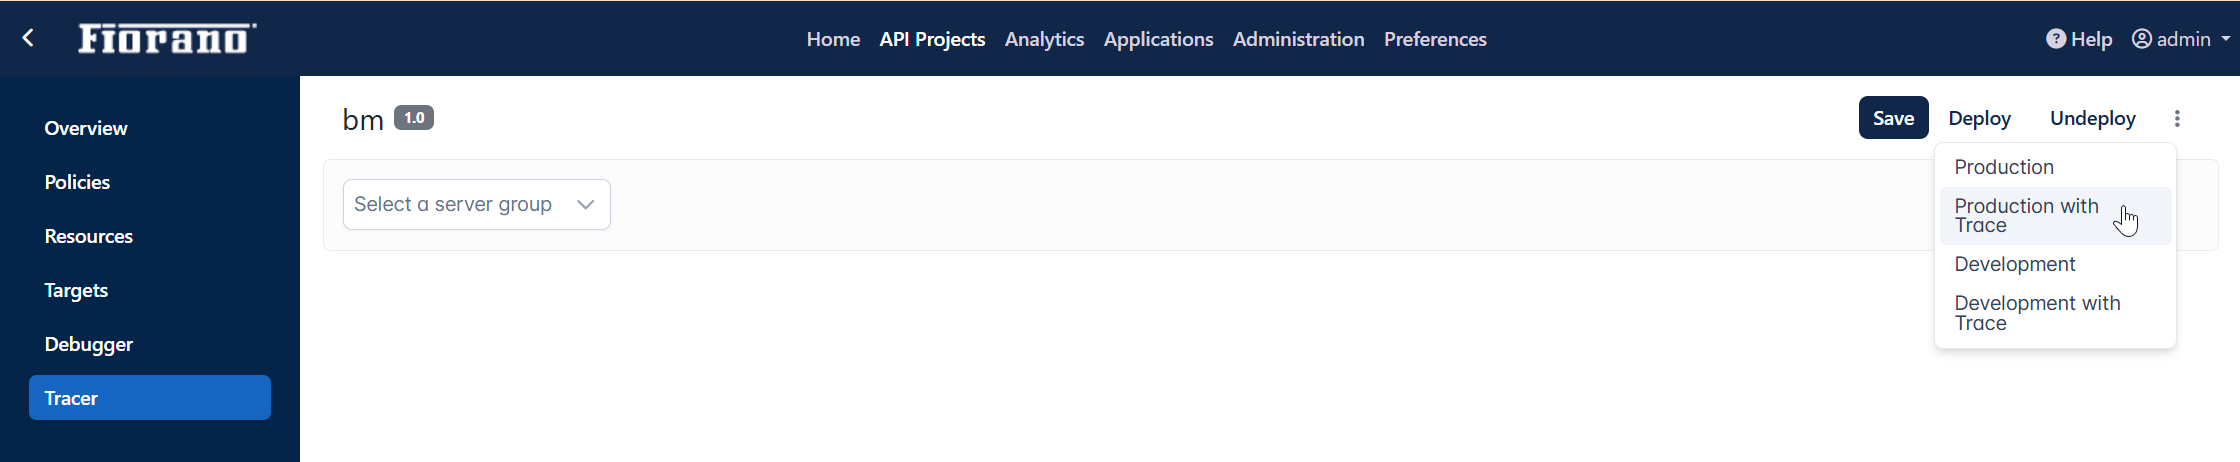The image size is (2240, 462).
Task: Open the Analytics menu item
Action: (x=1044, y=39)
